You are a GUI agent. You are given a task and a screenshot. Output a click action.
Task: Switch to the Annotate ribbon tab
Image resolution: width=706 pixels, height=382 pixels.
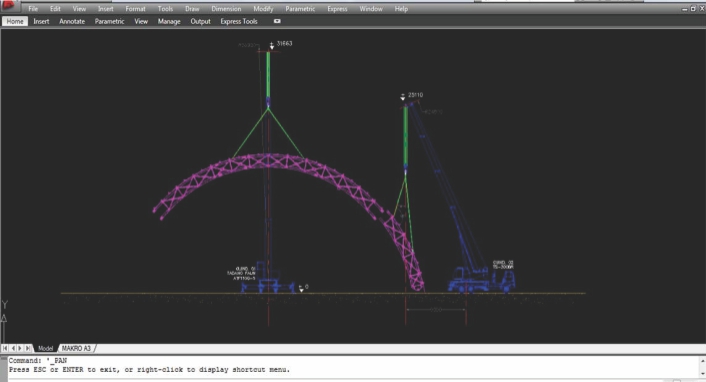pos(72,21)
